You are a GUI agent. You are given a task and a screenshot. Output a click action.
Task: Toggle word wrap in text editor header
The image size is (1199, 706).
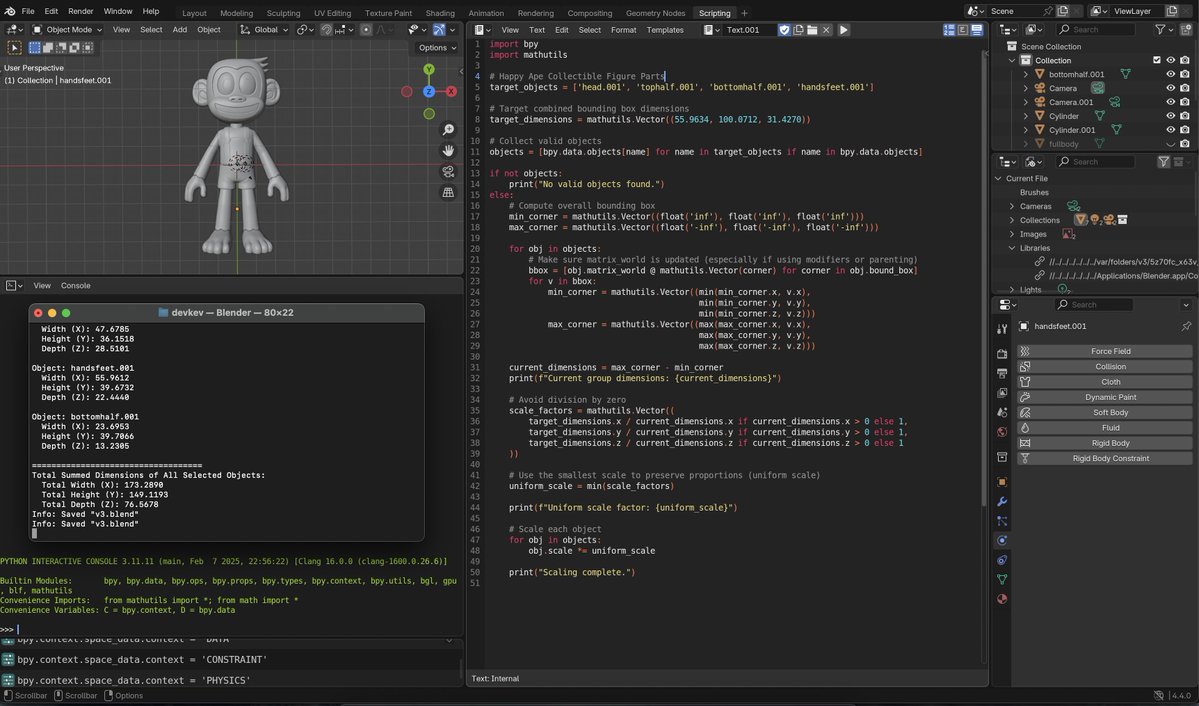tap(963, 30)
